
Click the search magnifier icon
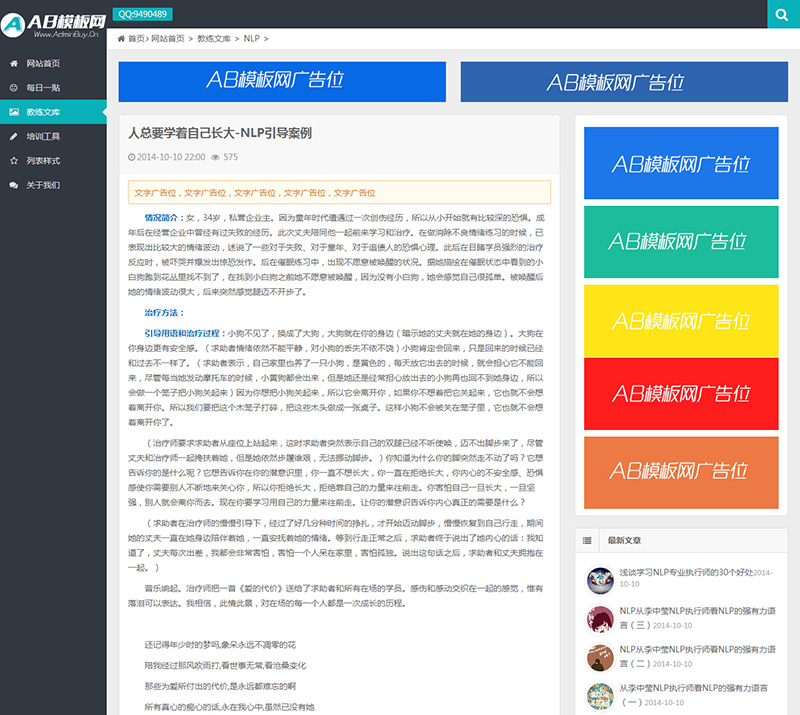pos(781,14)
